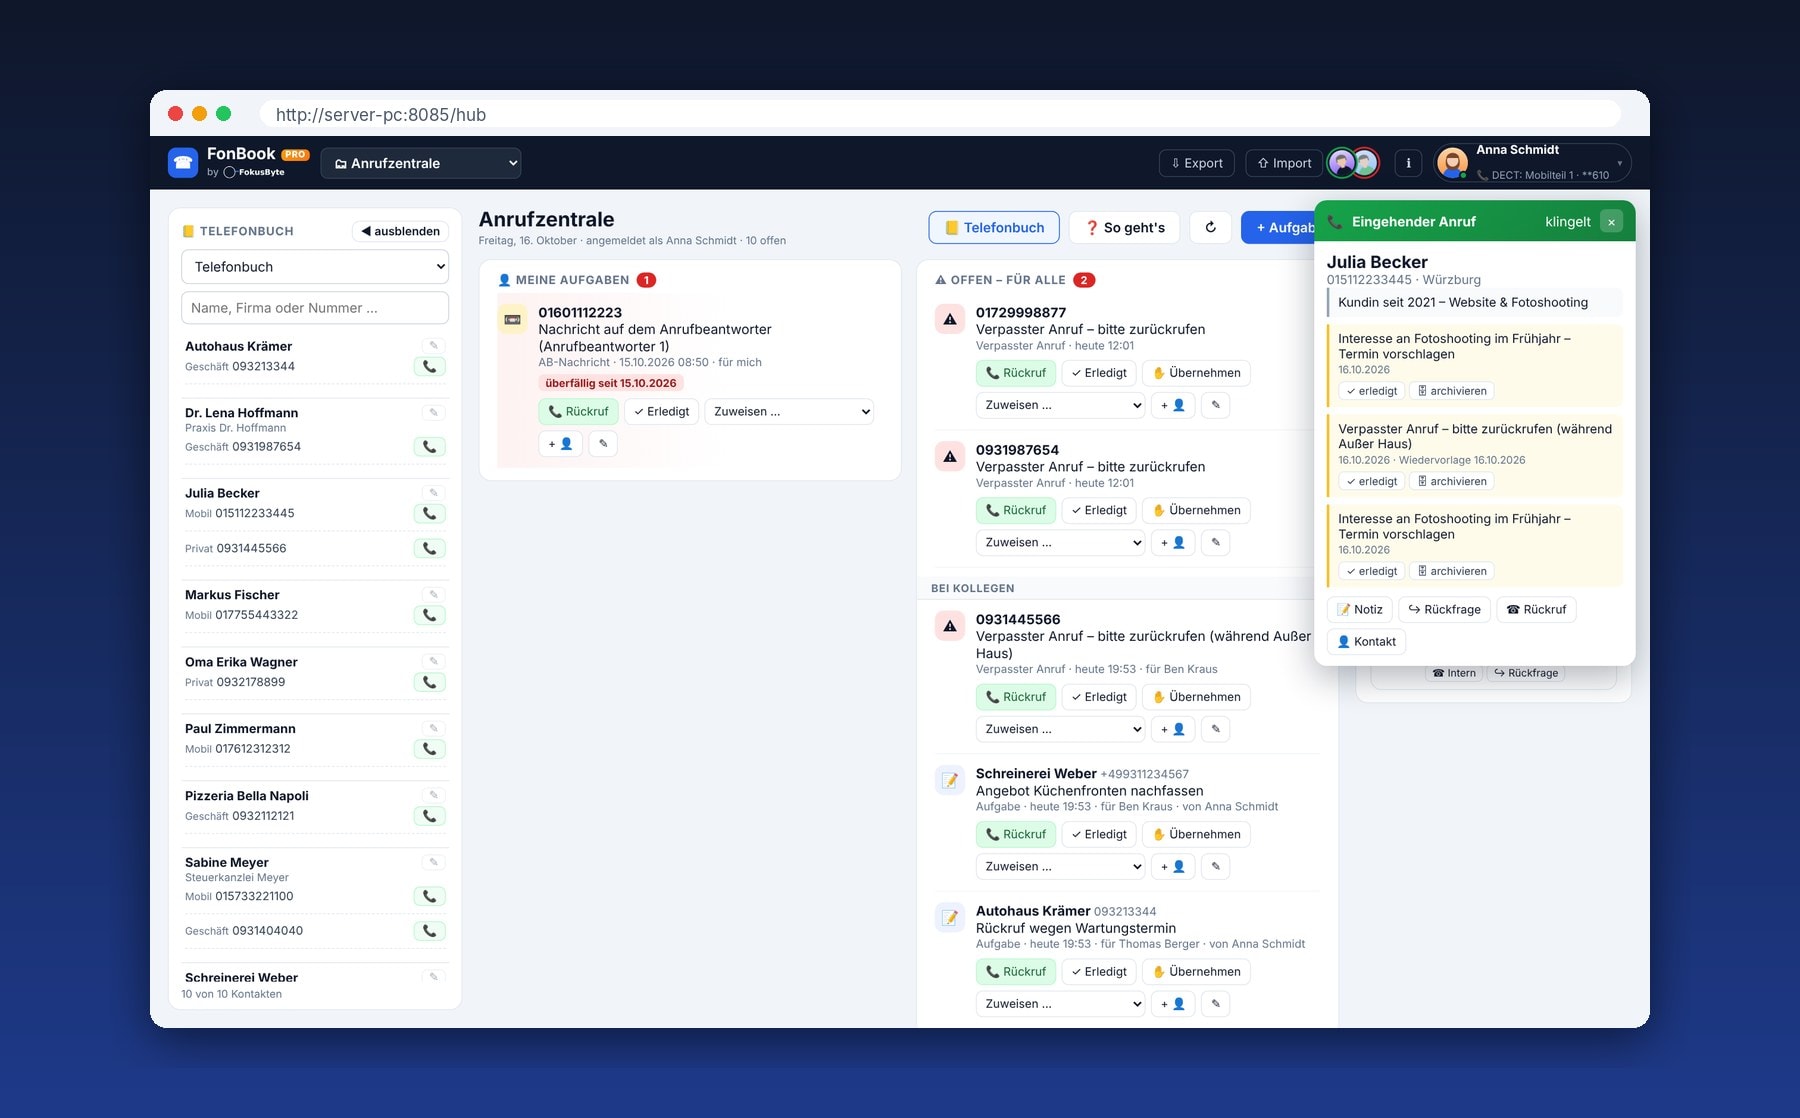1800x1118 pixels.
Task: Call Julia Becker's Privat number 0931445566
Action: (429, 549)
